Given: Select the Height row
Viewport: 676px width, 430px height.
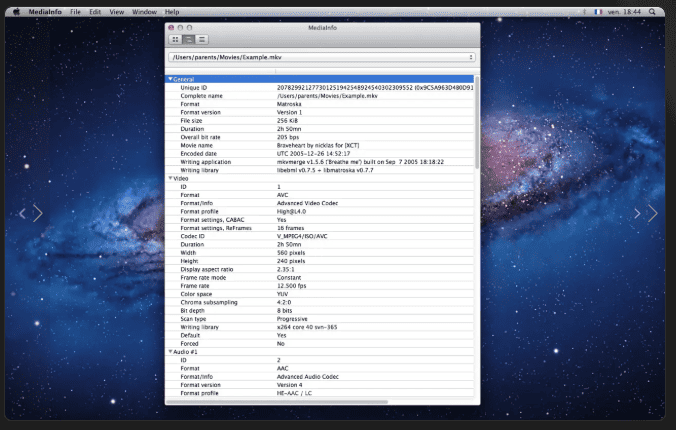Looking at the screenshot, I should [x=319, y=261].
